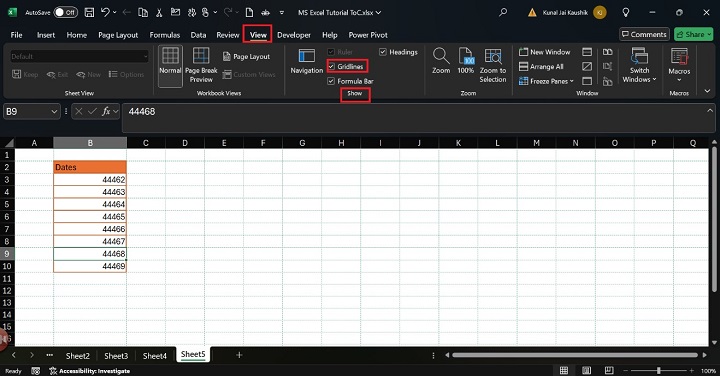The image size is (720, 376).
Task: Open the Navigation pane
Action: pyautogui.click(x=307, y=61)
